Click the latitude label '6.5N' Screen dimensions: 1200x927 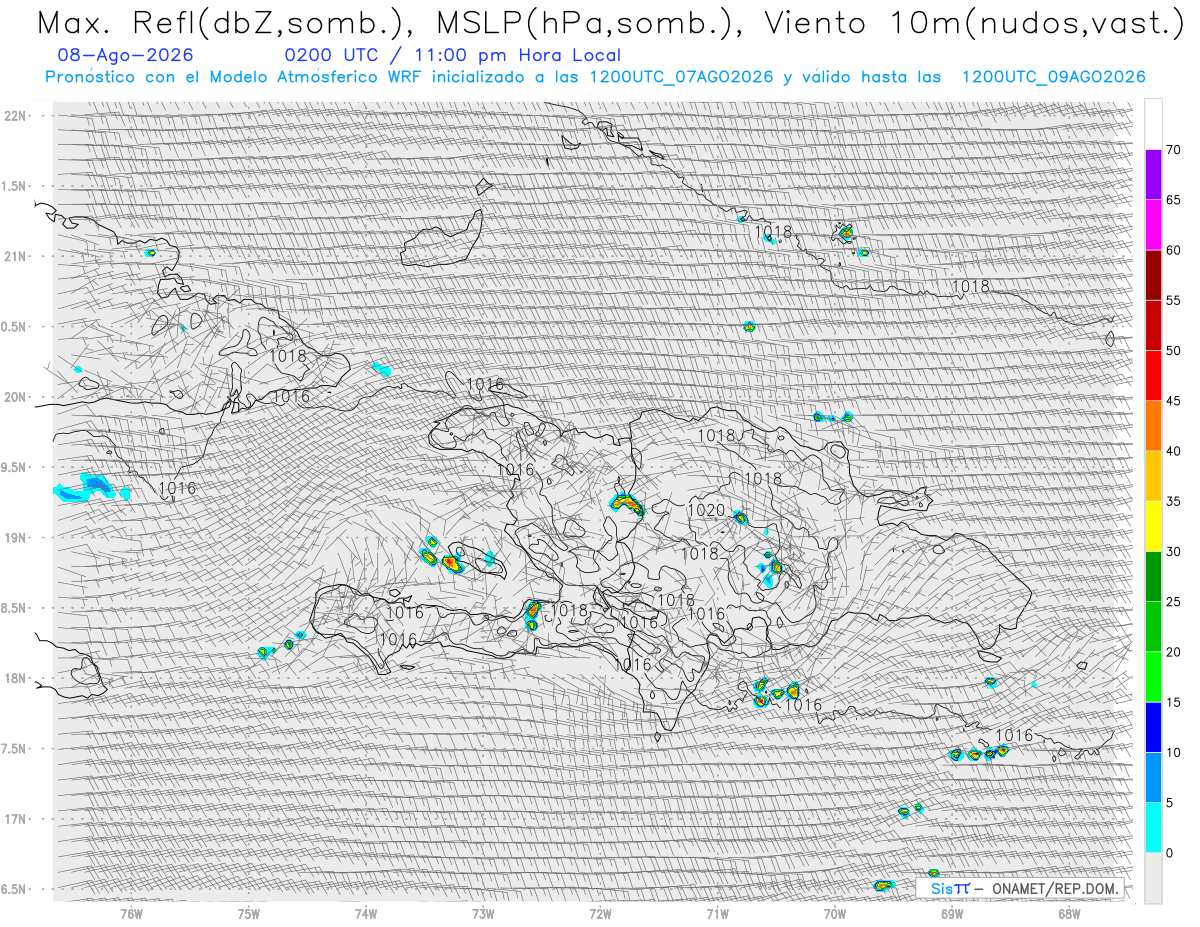[x=14, y=889]
